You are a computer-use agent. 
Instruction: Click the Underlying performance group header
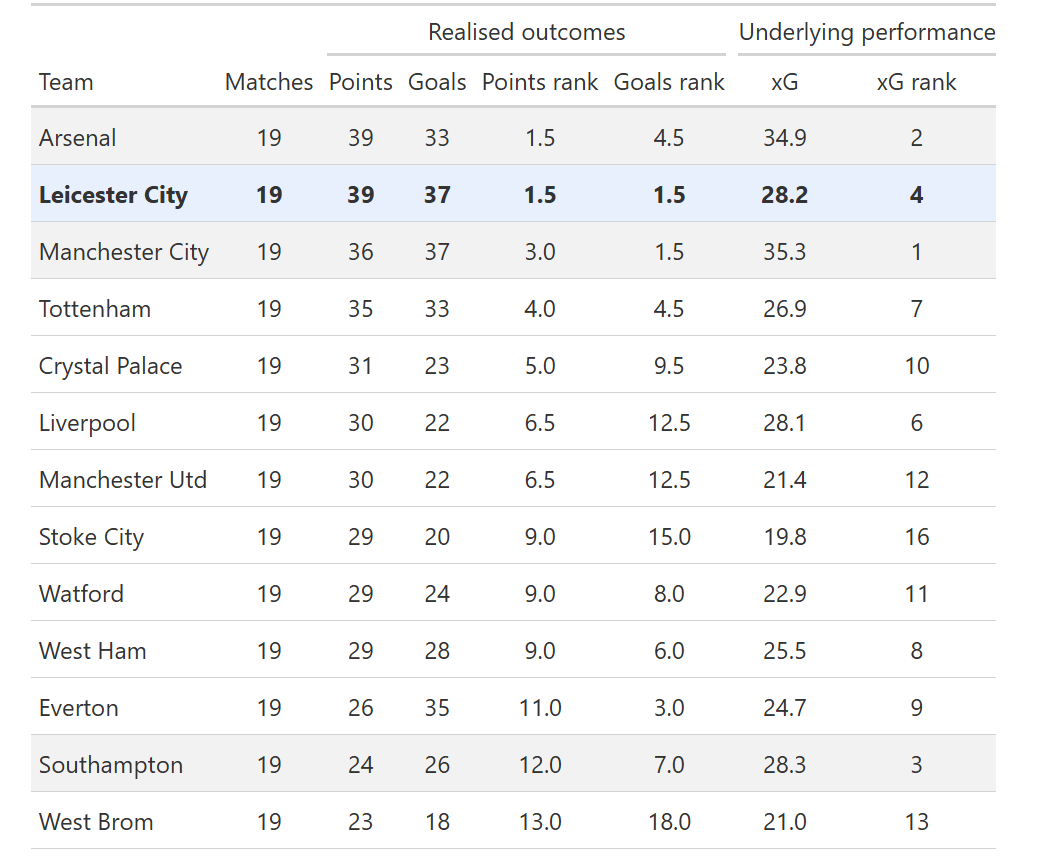tap(867, 32)
